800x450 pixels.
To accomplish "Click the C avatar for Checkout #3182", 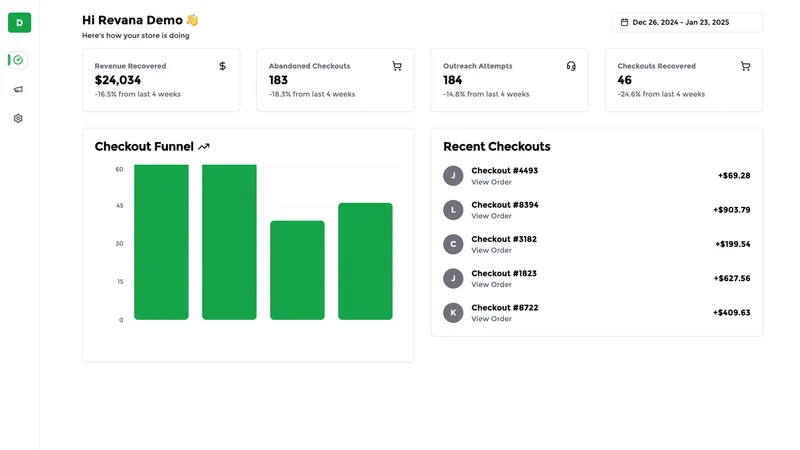I will (453, 244).
